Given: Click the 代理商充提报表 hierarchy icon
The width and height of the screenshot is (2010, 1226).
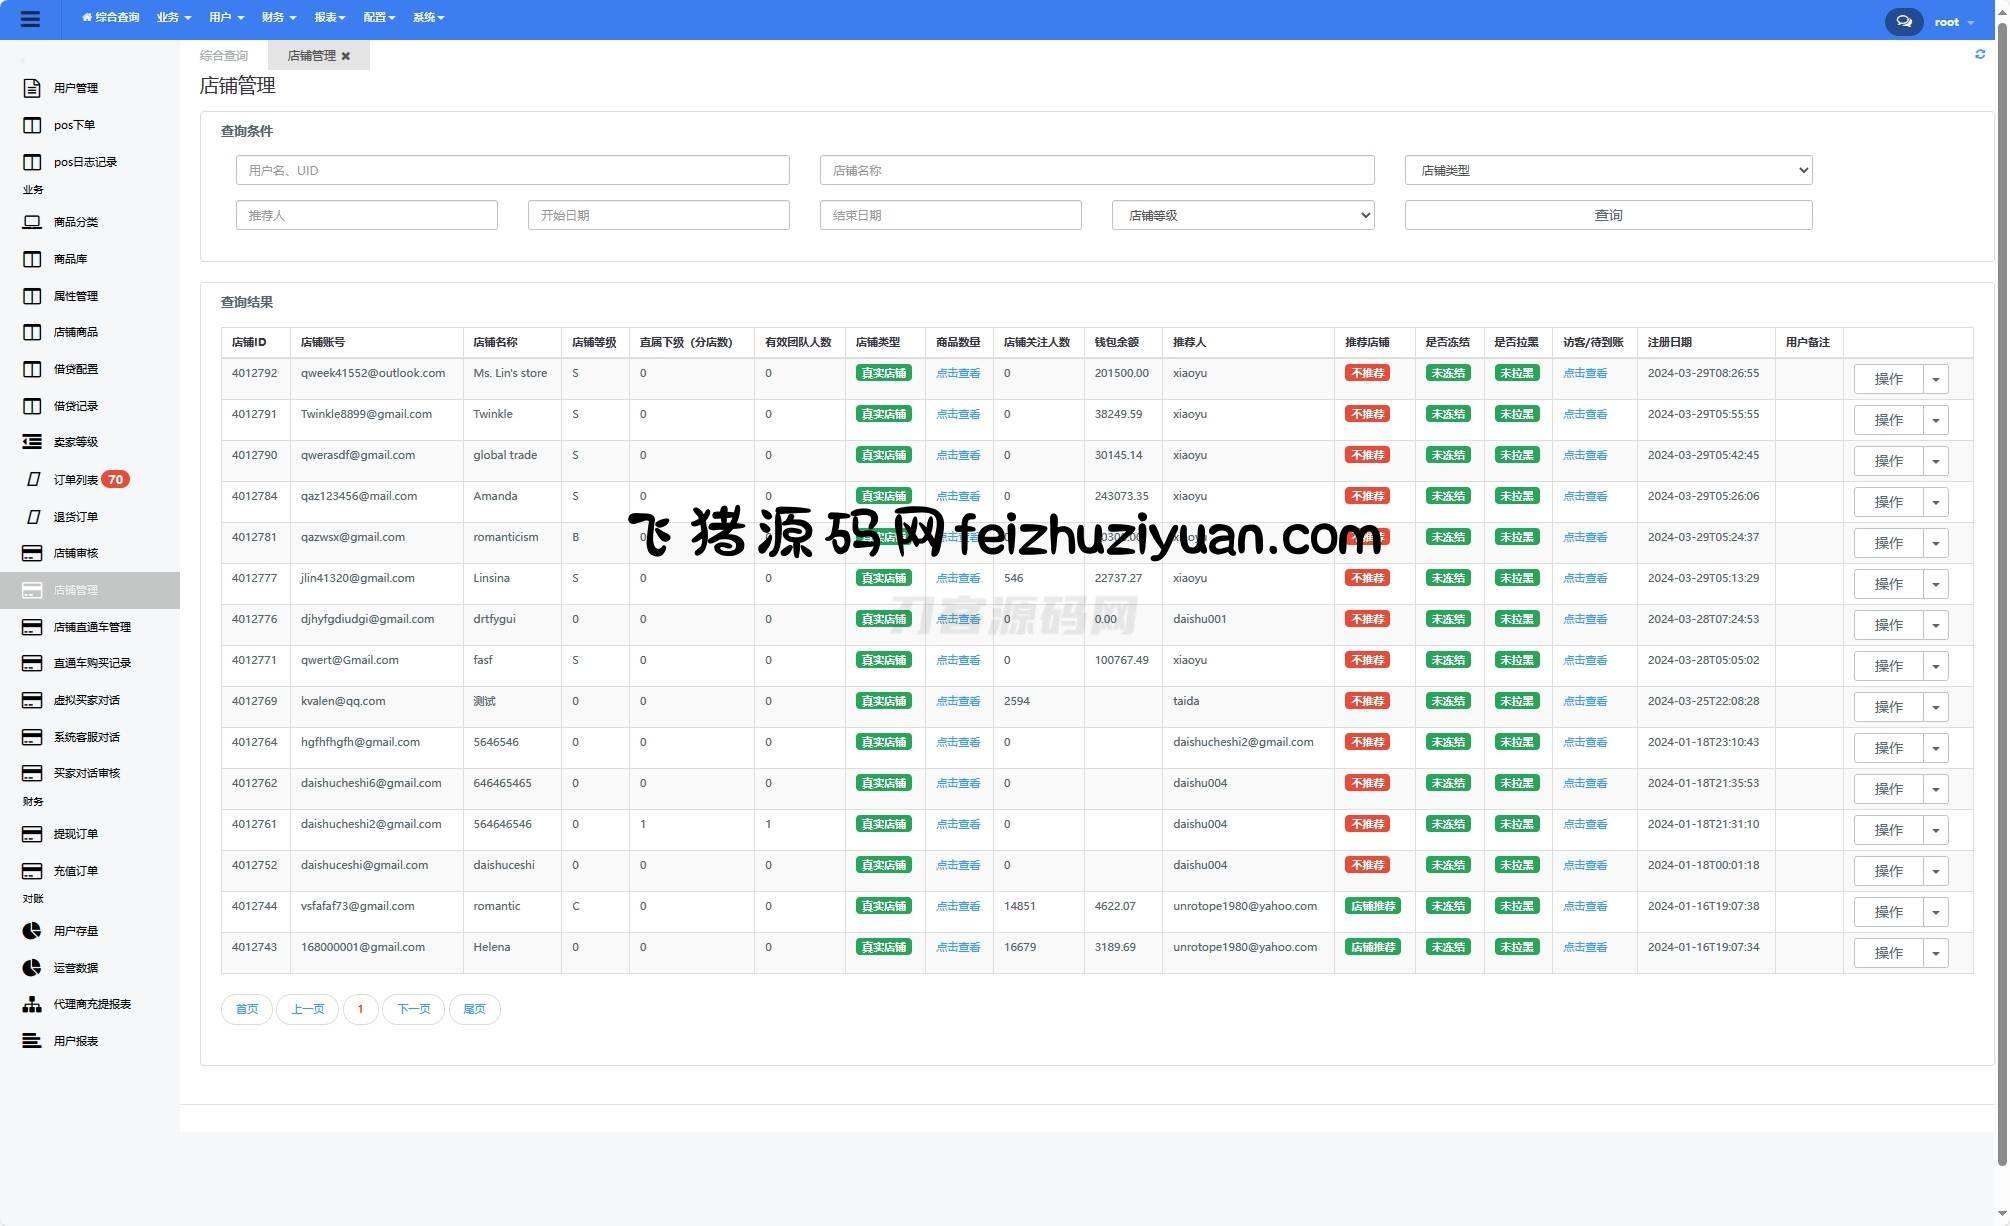Looking at the screenshot, I should pyautogui.click(x=32, y=1004).
